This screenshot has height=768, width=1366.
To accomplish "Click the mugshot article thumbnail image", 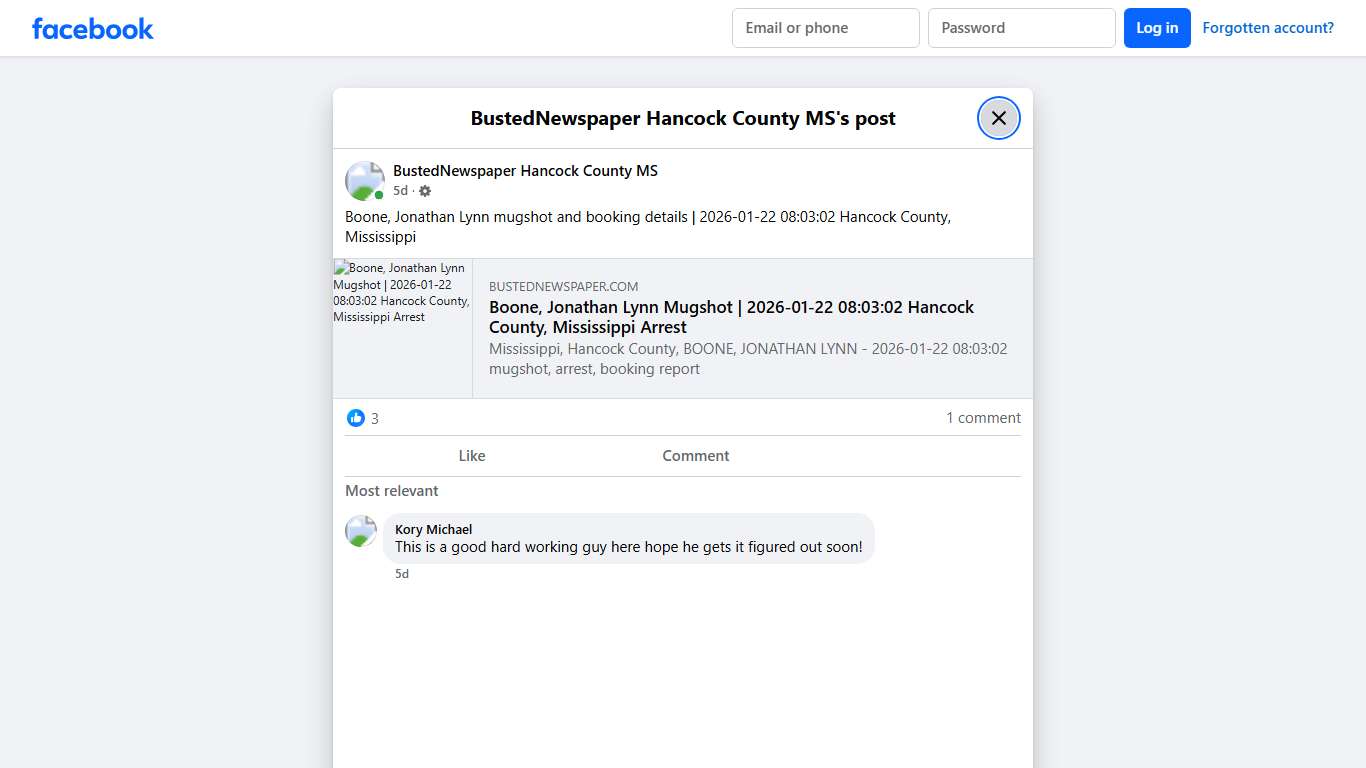I will coord(403,327).
